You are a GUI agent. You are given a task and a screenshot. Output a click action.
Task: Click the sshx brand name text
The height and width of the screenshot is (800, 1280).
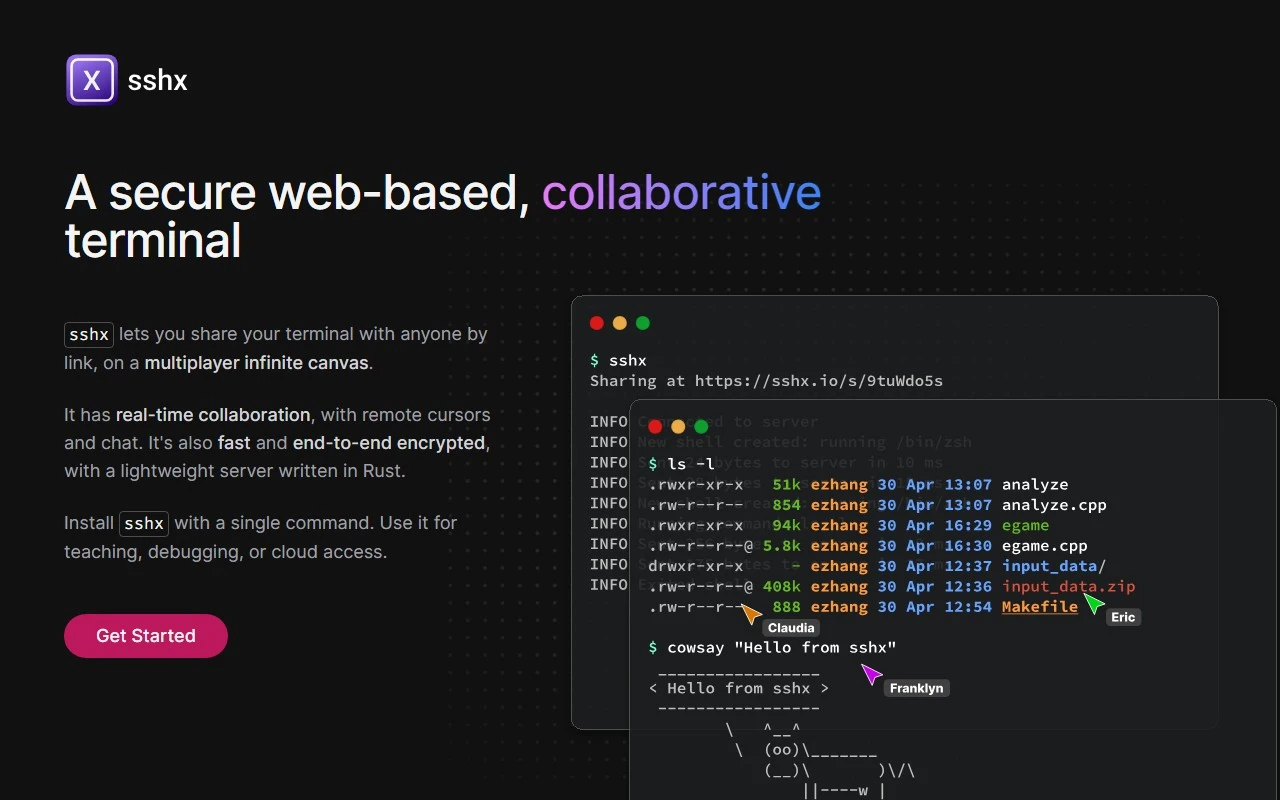tap(157, 80)
